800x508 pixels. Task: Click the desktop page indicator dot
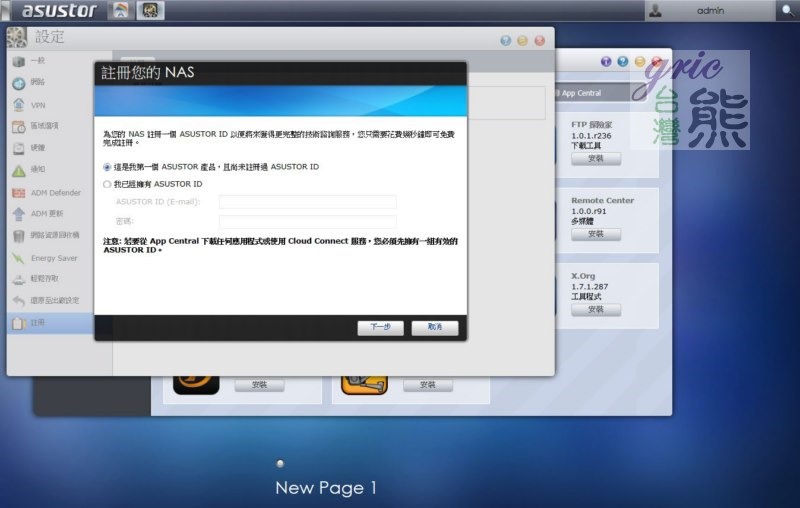click(x=280, y=464)
